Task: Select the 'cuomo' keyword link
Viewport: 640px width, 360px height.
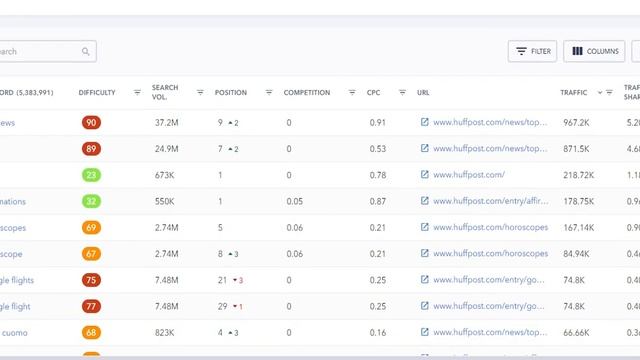Action: [14, 333]
